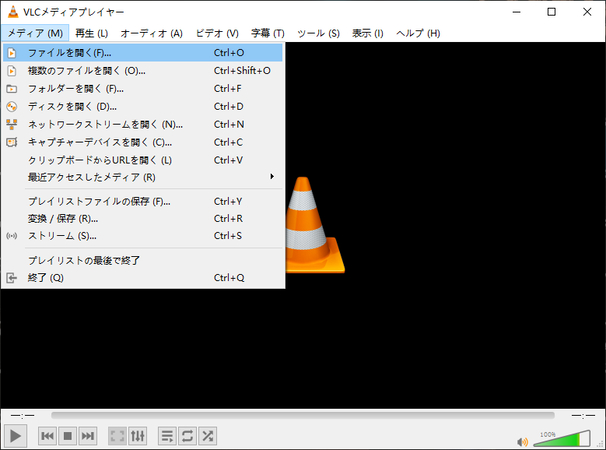606x450 pixels.
Task: Toggle fullscreen video icon
Action: click(x=117, y=436)
